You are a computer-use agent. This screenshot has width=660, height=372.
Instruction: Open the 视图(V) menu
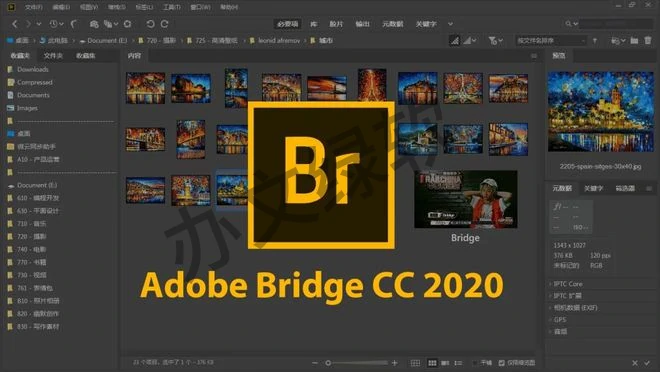click(x=89, y=7)
